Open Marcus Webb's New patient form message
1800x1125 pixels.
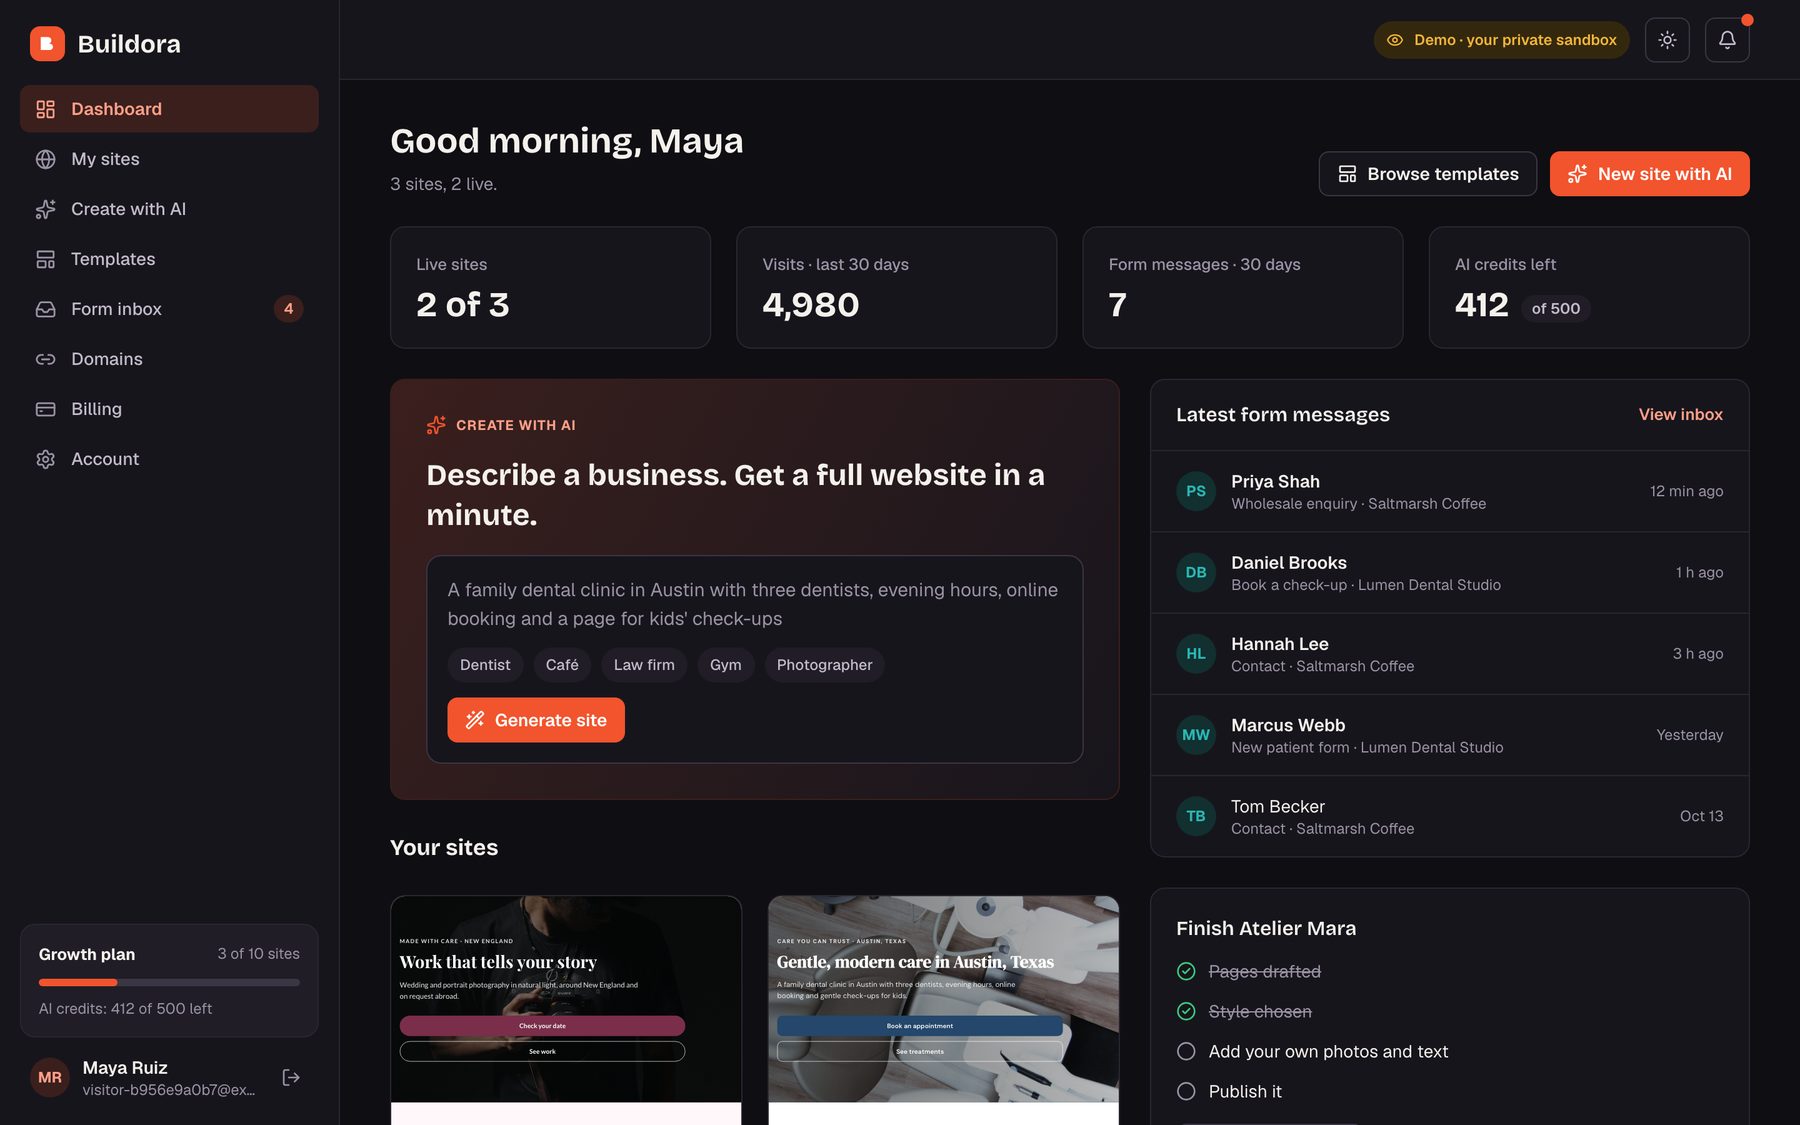coord(1449,735)
